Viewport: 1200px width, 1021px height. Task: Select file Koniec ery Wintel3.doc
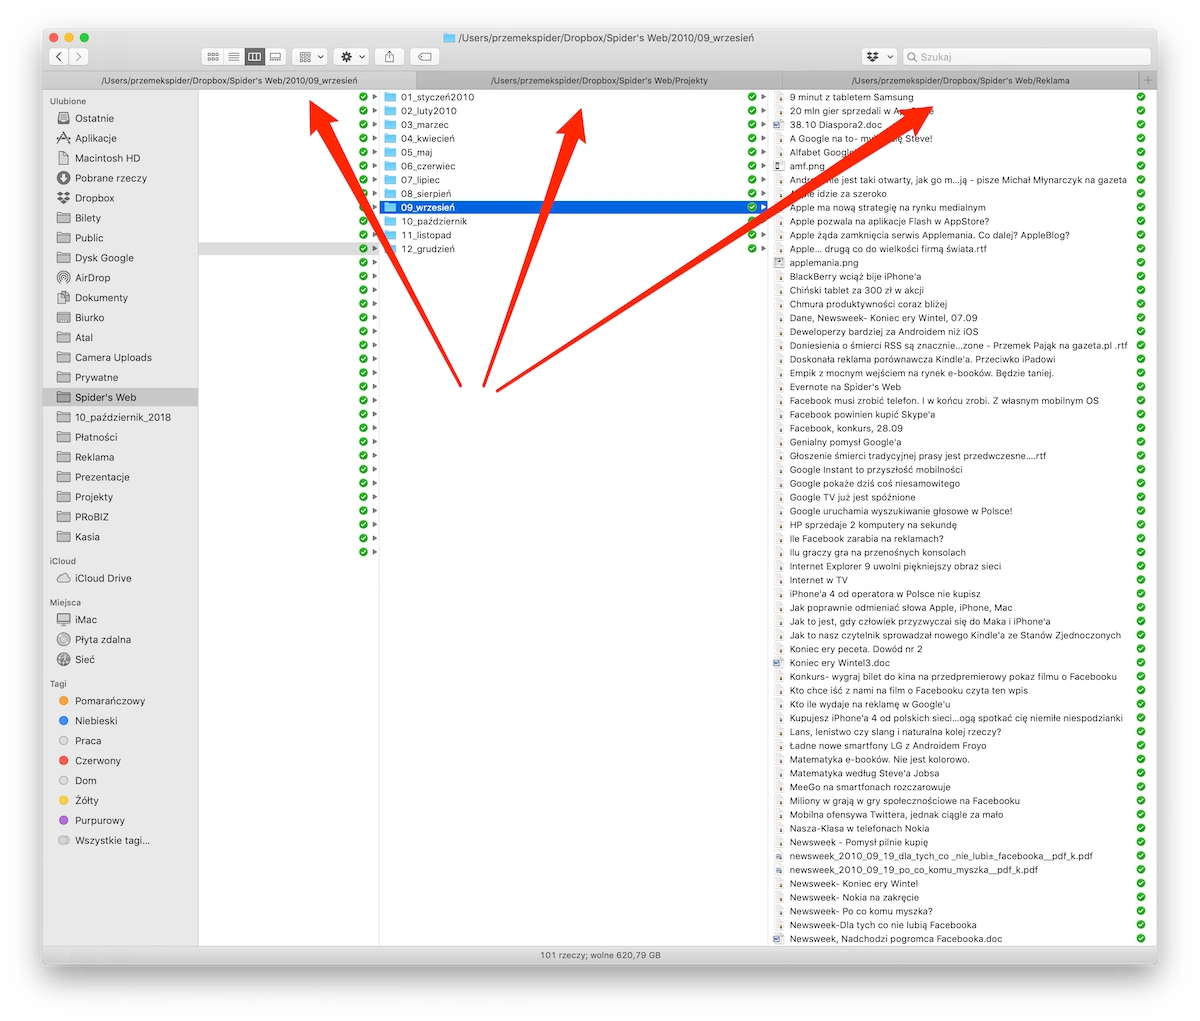coord(839,663)
